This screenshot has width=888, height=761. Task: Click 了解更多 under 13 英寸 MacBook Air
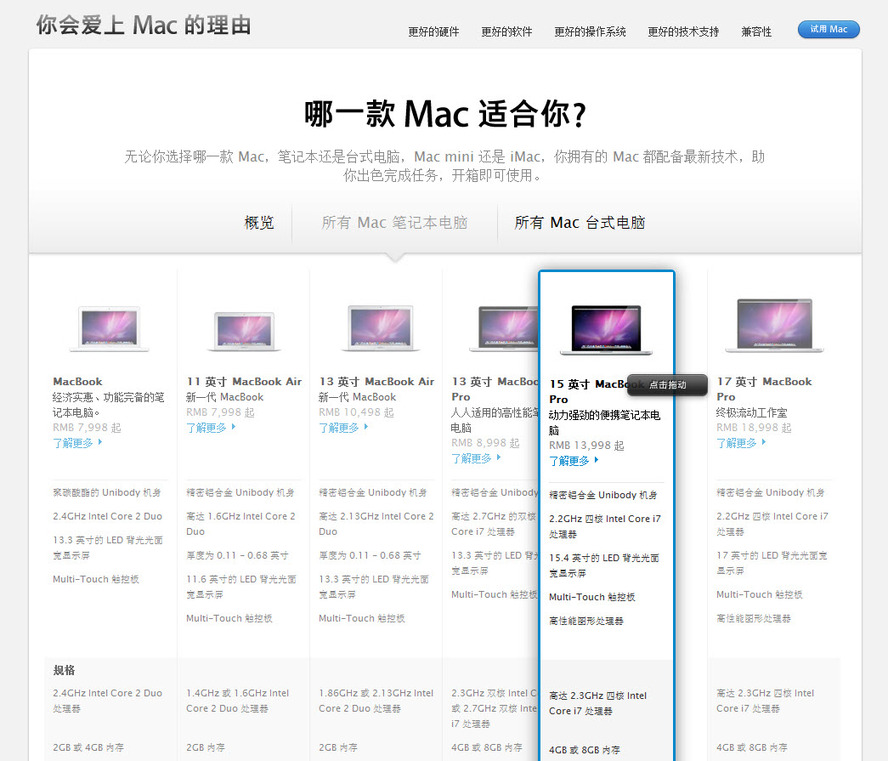click(343, 427)
